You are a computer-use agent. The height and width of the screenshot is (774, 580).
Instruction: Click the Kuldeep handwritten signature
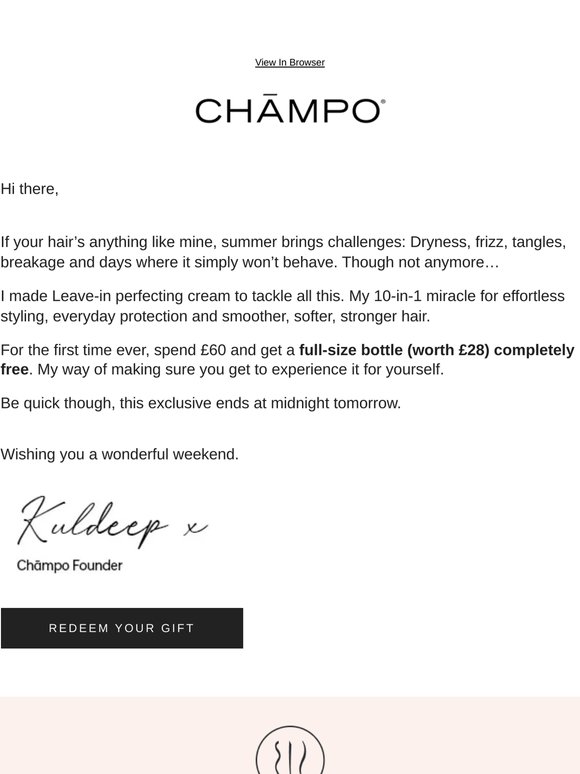tap(93, 522)
